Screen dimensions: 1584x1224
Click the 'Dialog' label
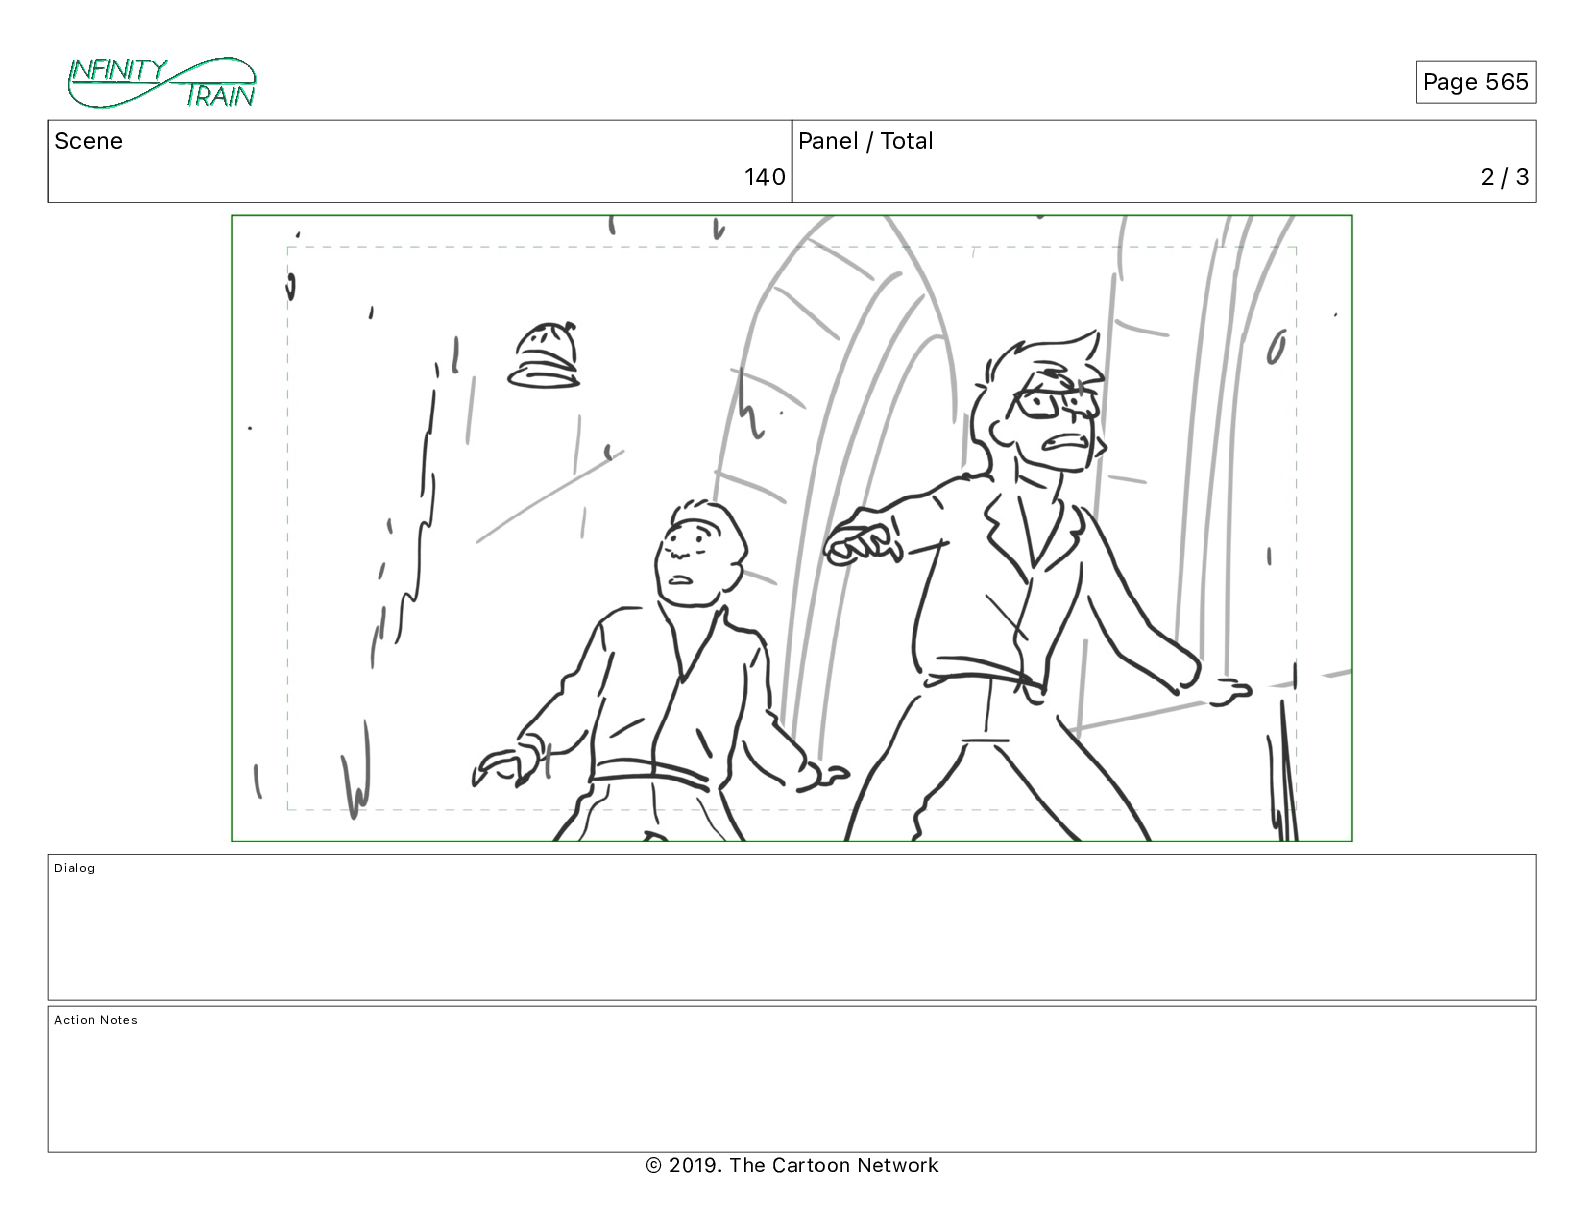pyautogui.click(x=75, y=868)
